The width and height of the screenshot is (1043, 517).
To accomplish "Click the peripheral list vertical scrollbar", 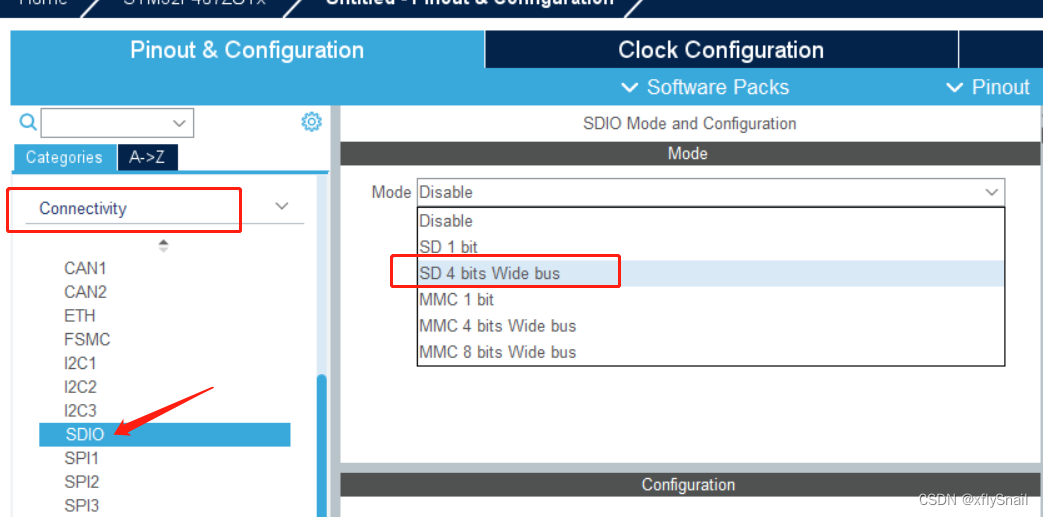I will [322, 440].
